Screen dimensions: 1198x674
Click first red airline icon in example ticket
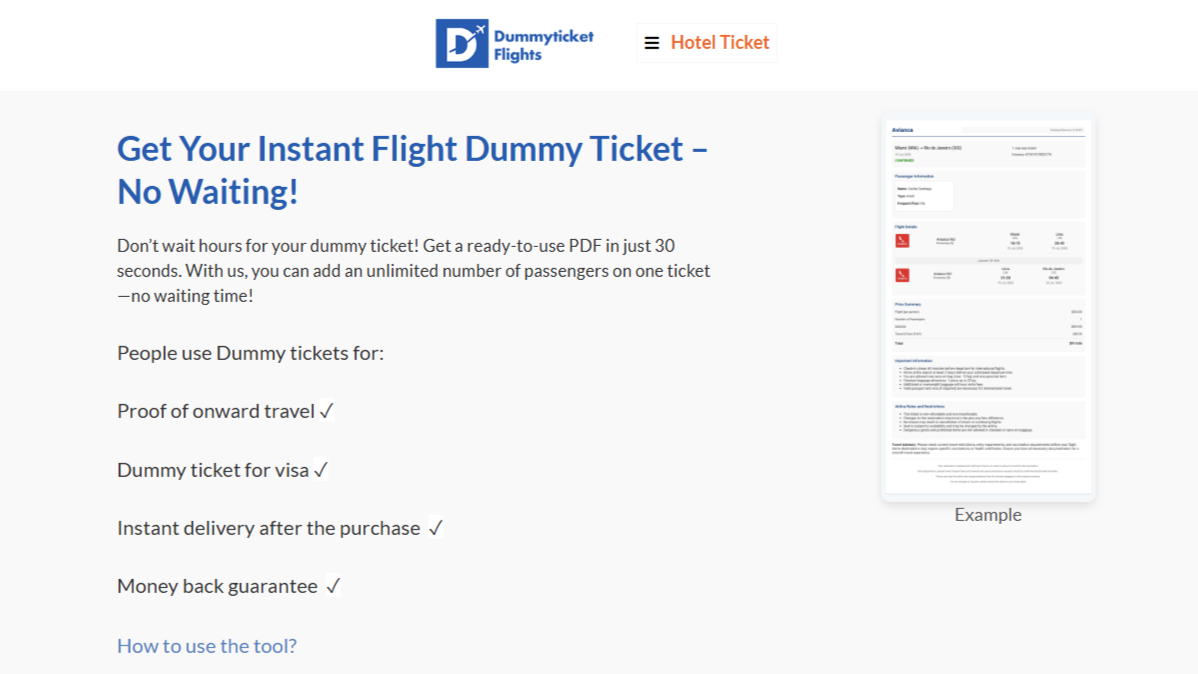click(x=902, y=241)
